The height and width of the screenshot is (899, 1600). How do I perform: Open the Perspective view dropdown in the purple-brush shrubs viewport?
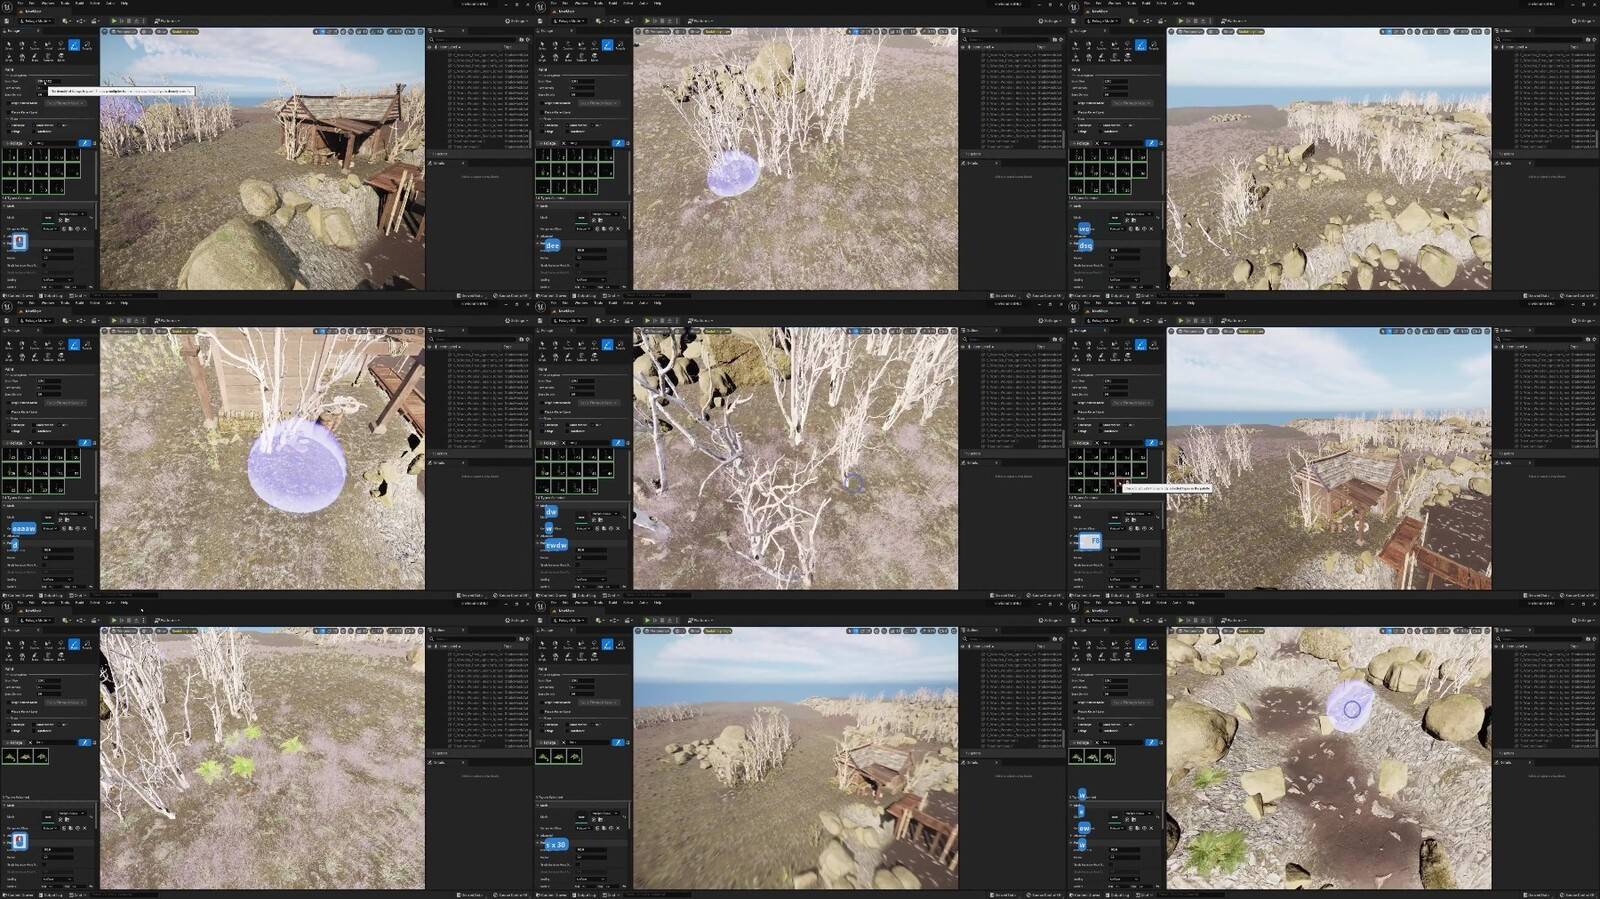[x=657, y=31]
